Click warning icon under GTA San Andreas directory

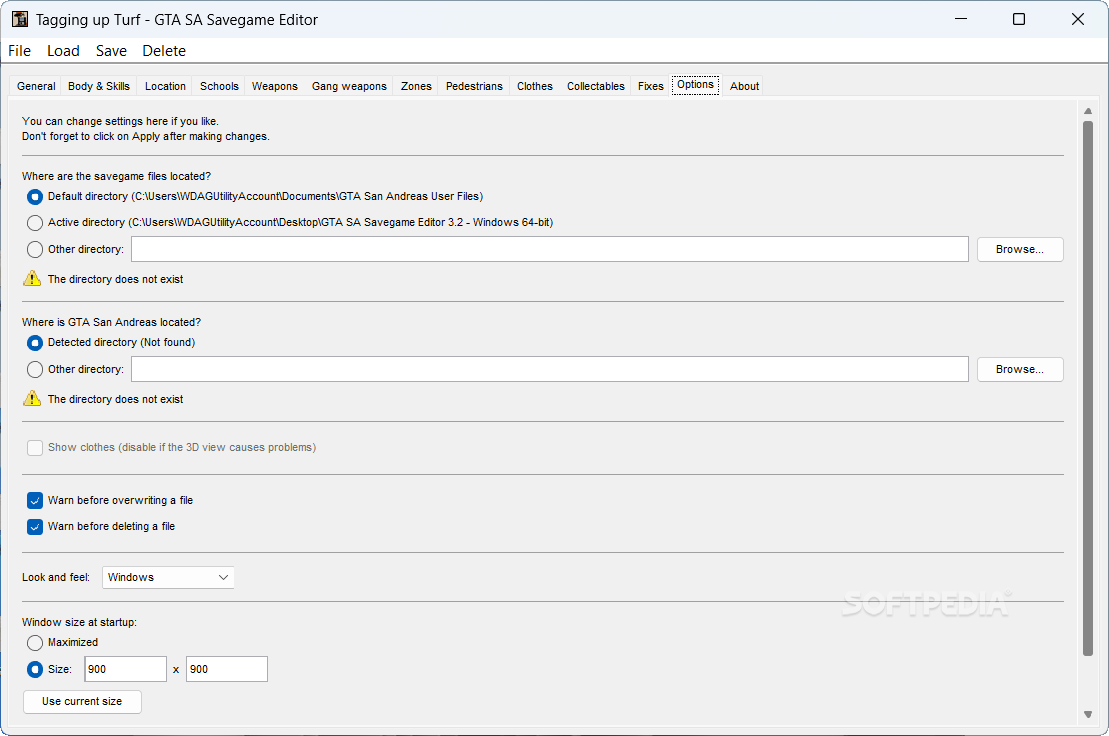[x=32, y=399]
